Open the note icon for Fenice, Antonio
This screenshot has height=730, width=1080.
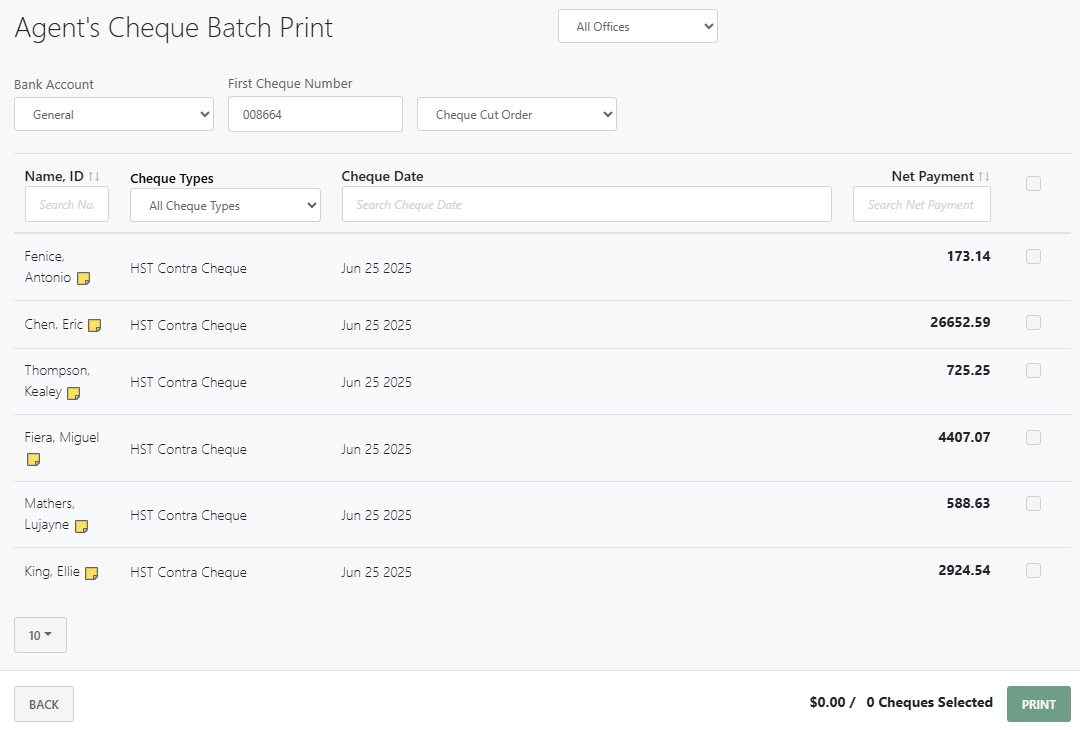pyautogui.click(x=83, y=278)
